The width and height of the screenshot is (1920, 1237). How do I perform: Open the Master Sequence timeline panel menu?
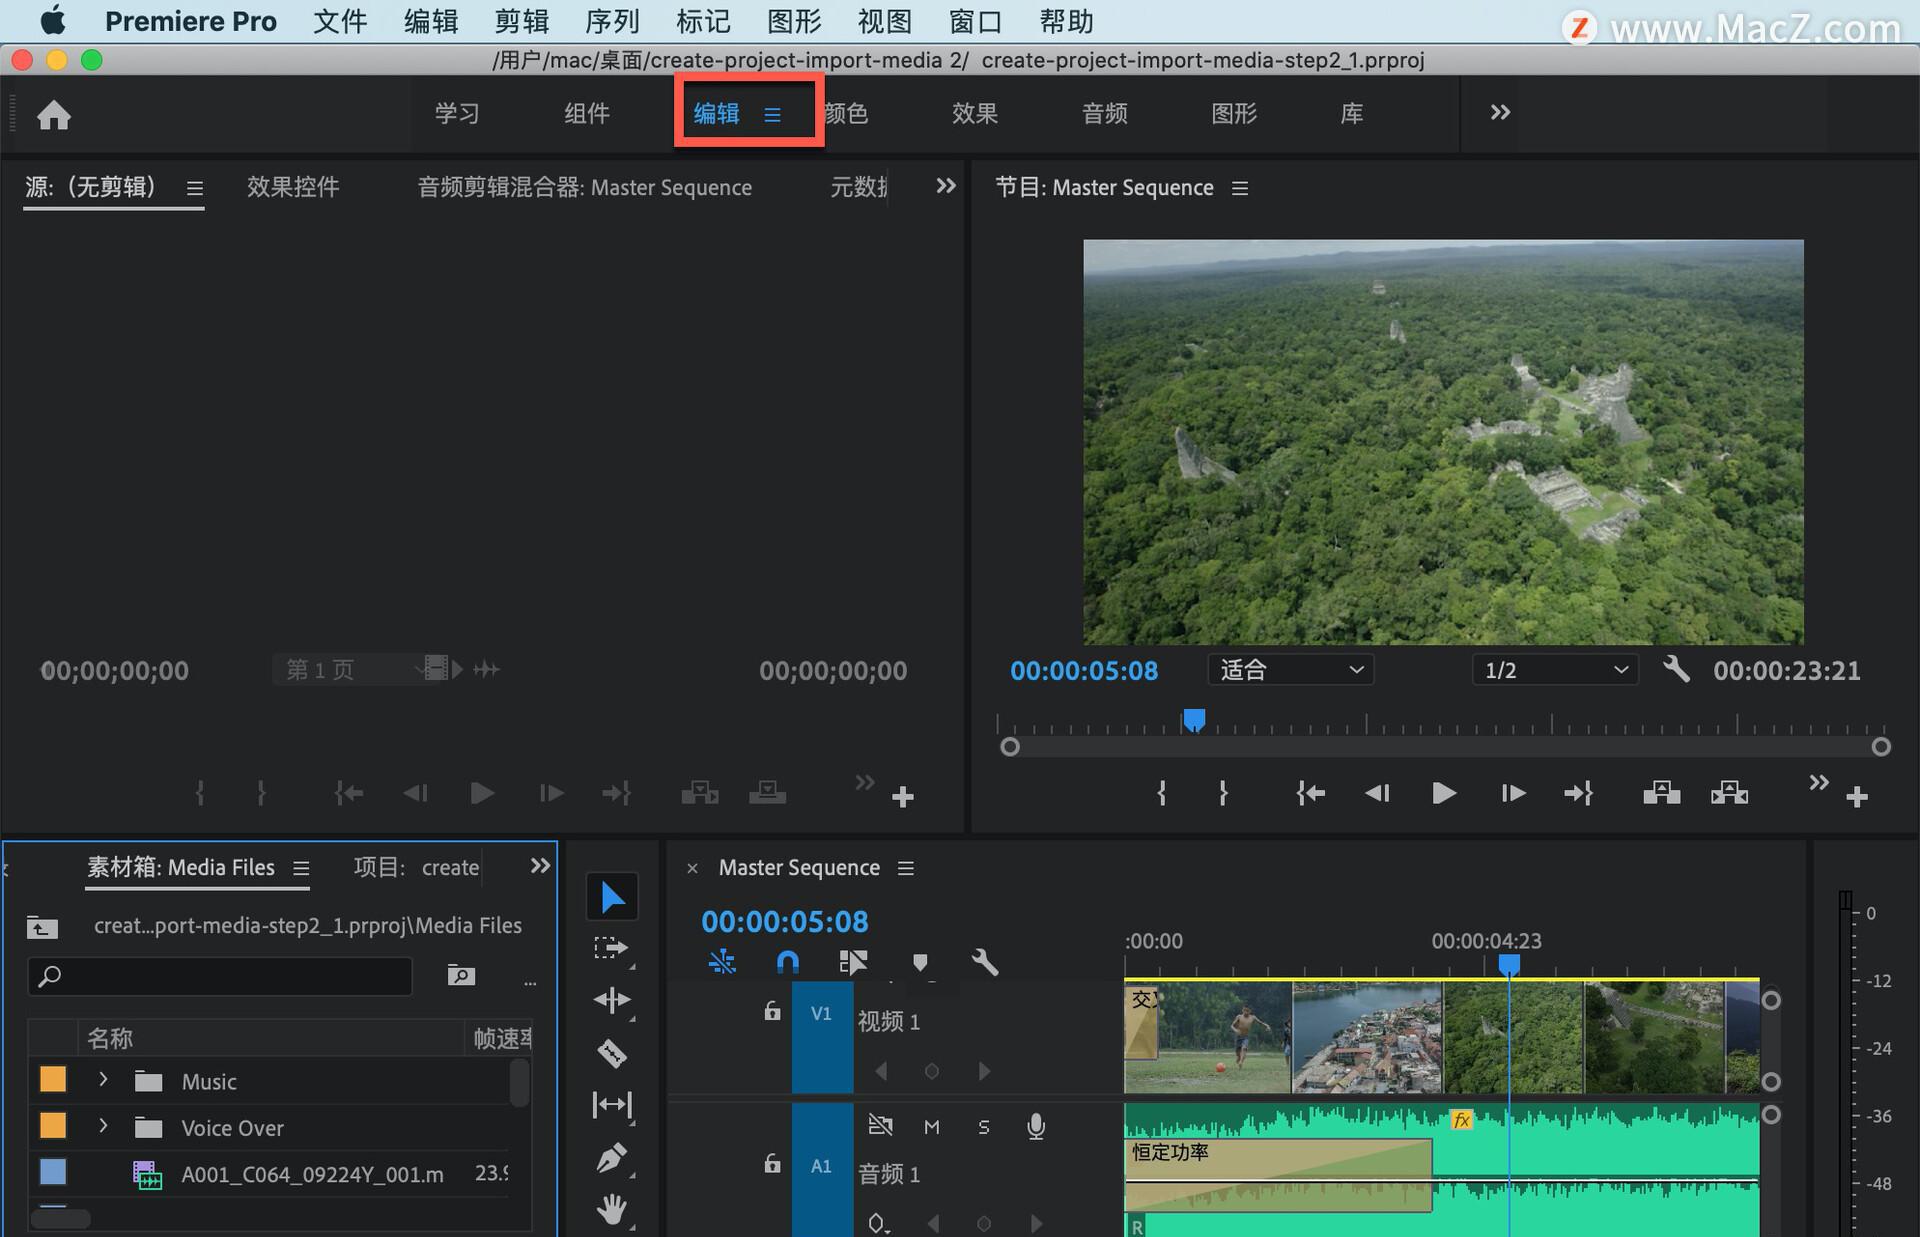[x=906, y=868]
